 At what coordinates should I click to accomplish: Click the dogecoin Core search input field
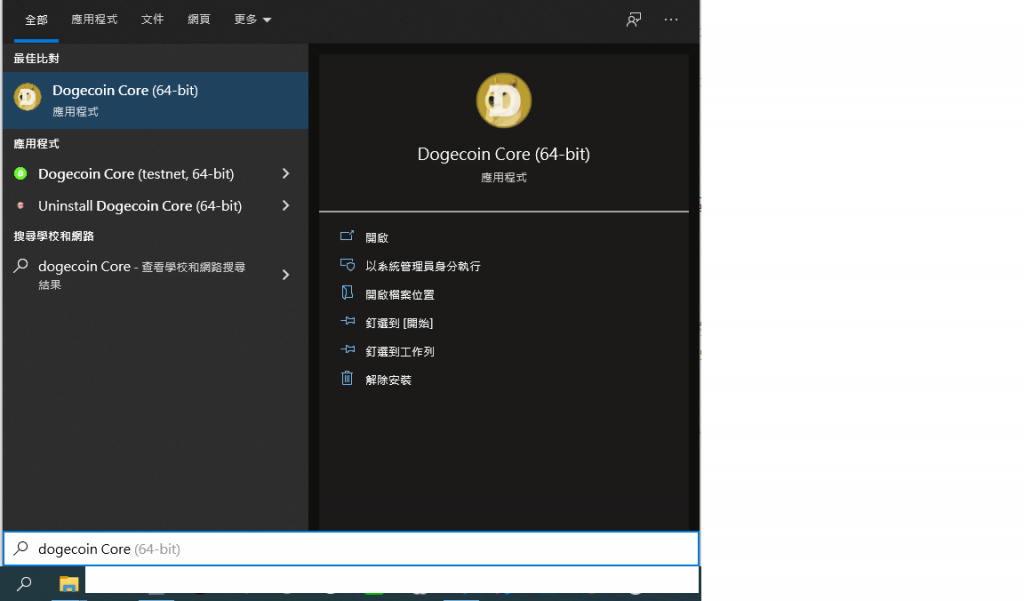click(x=351, y=549)
